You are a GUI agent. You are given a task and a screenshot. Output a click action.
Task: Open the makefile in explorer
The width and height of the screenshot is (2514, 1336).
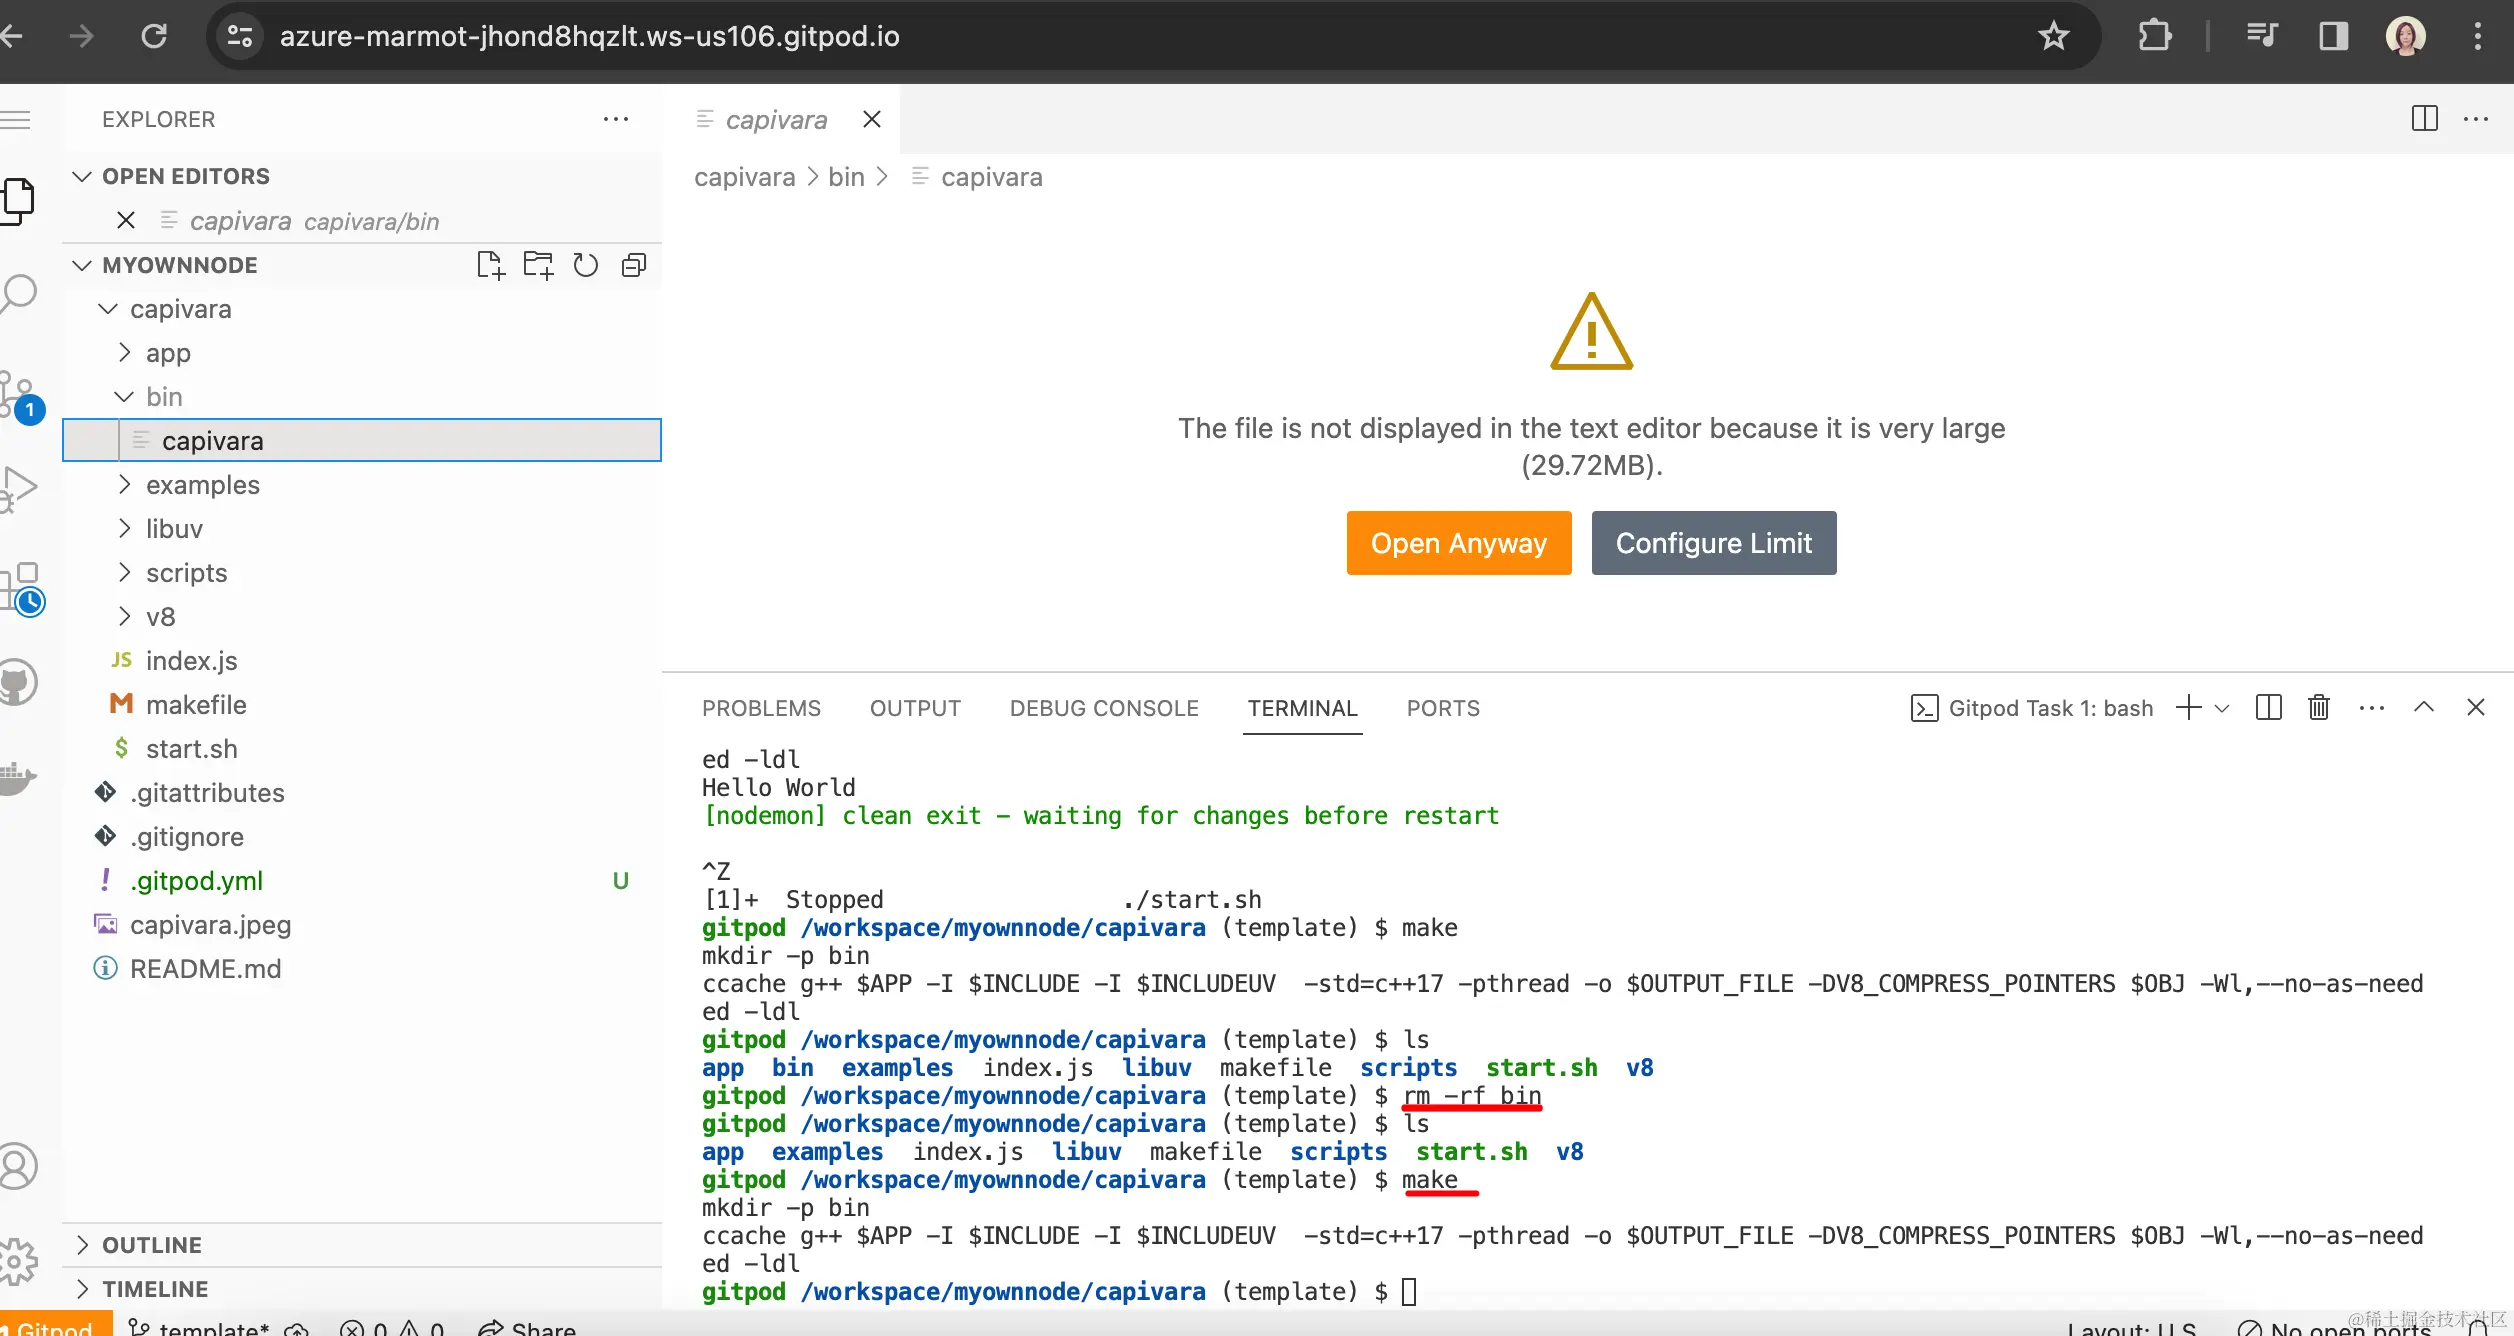click(x=196, y=705)
